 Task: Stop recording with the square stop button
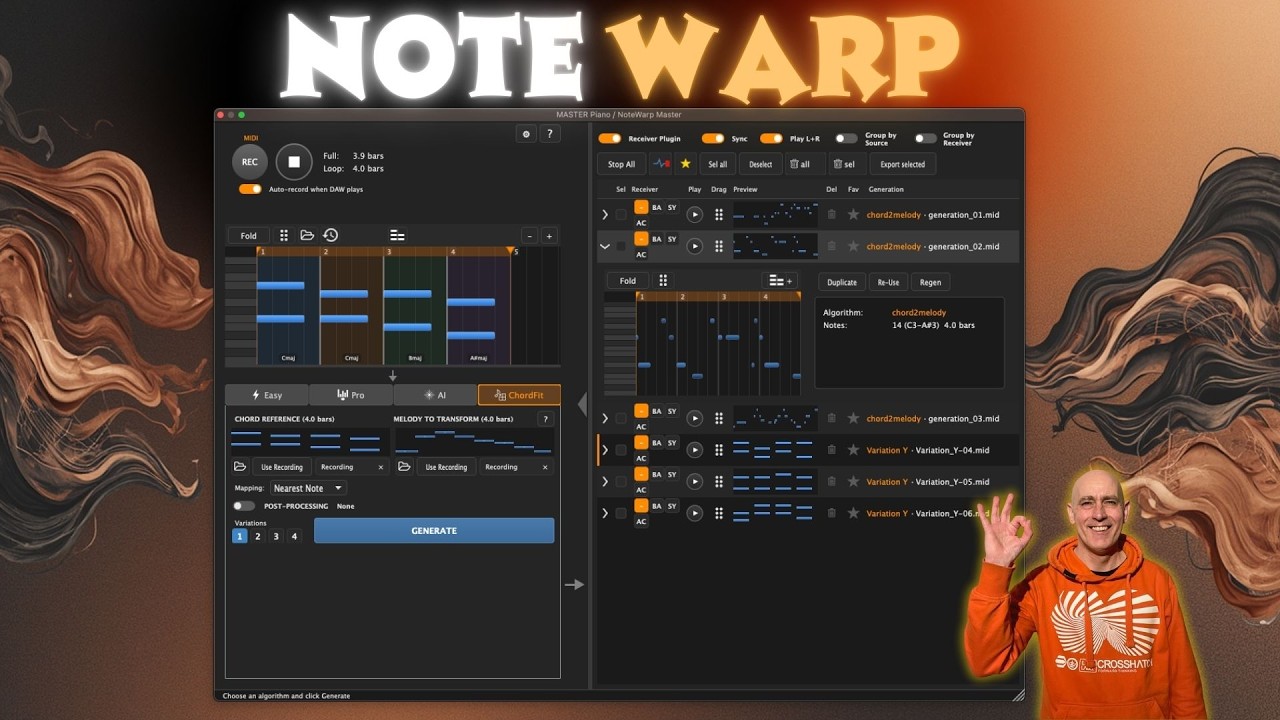click(x=294, y=161)
